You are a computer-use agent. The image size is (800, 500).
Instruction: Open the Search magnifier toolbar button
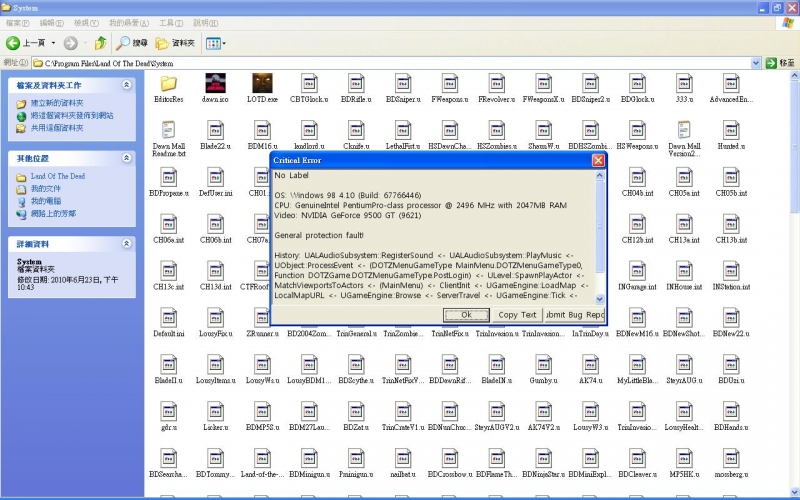click(124, 43)
